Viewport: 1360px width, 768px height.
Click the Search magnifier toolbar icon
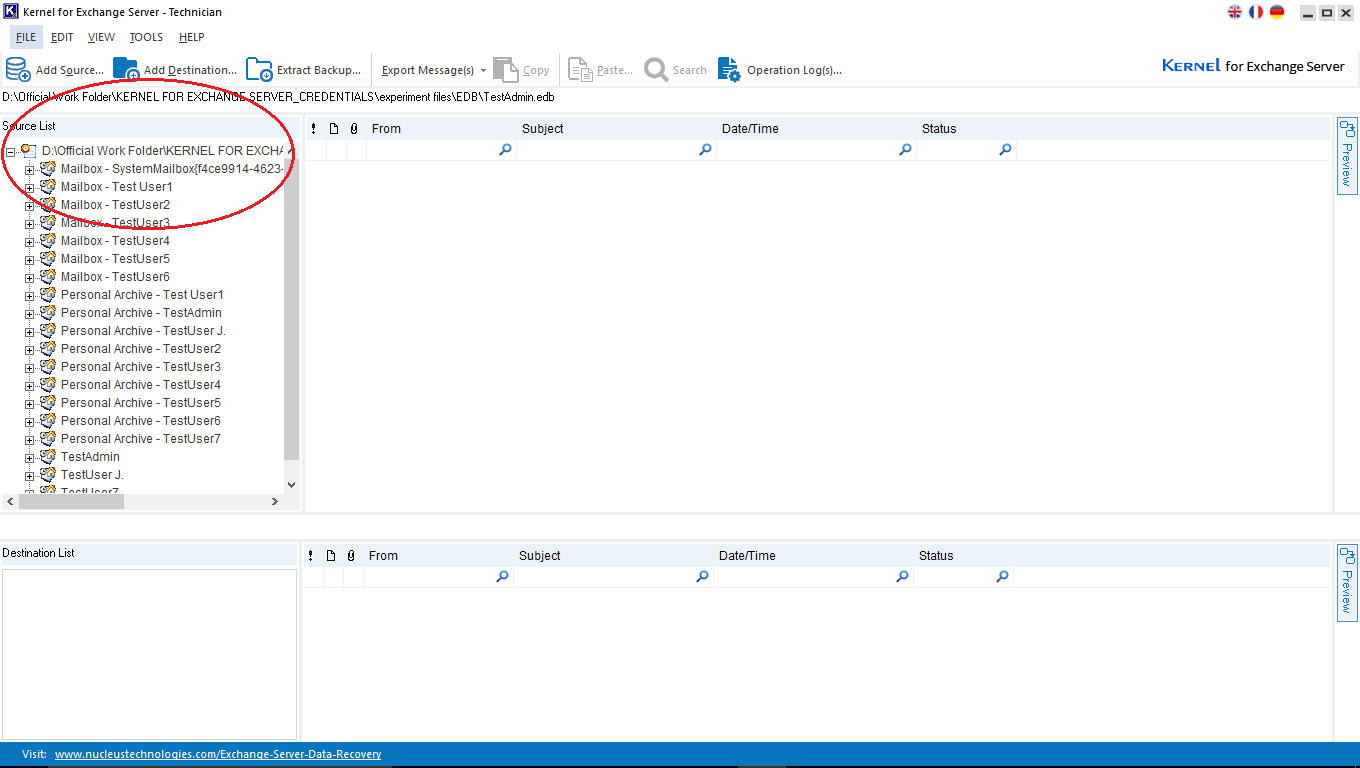[x=656, y=69]
